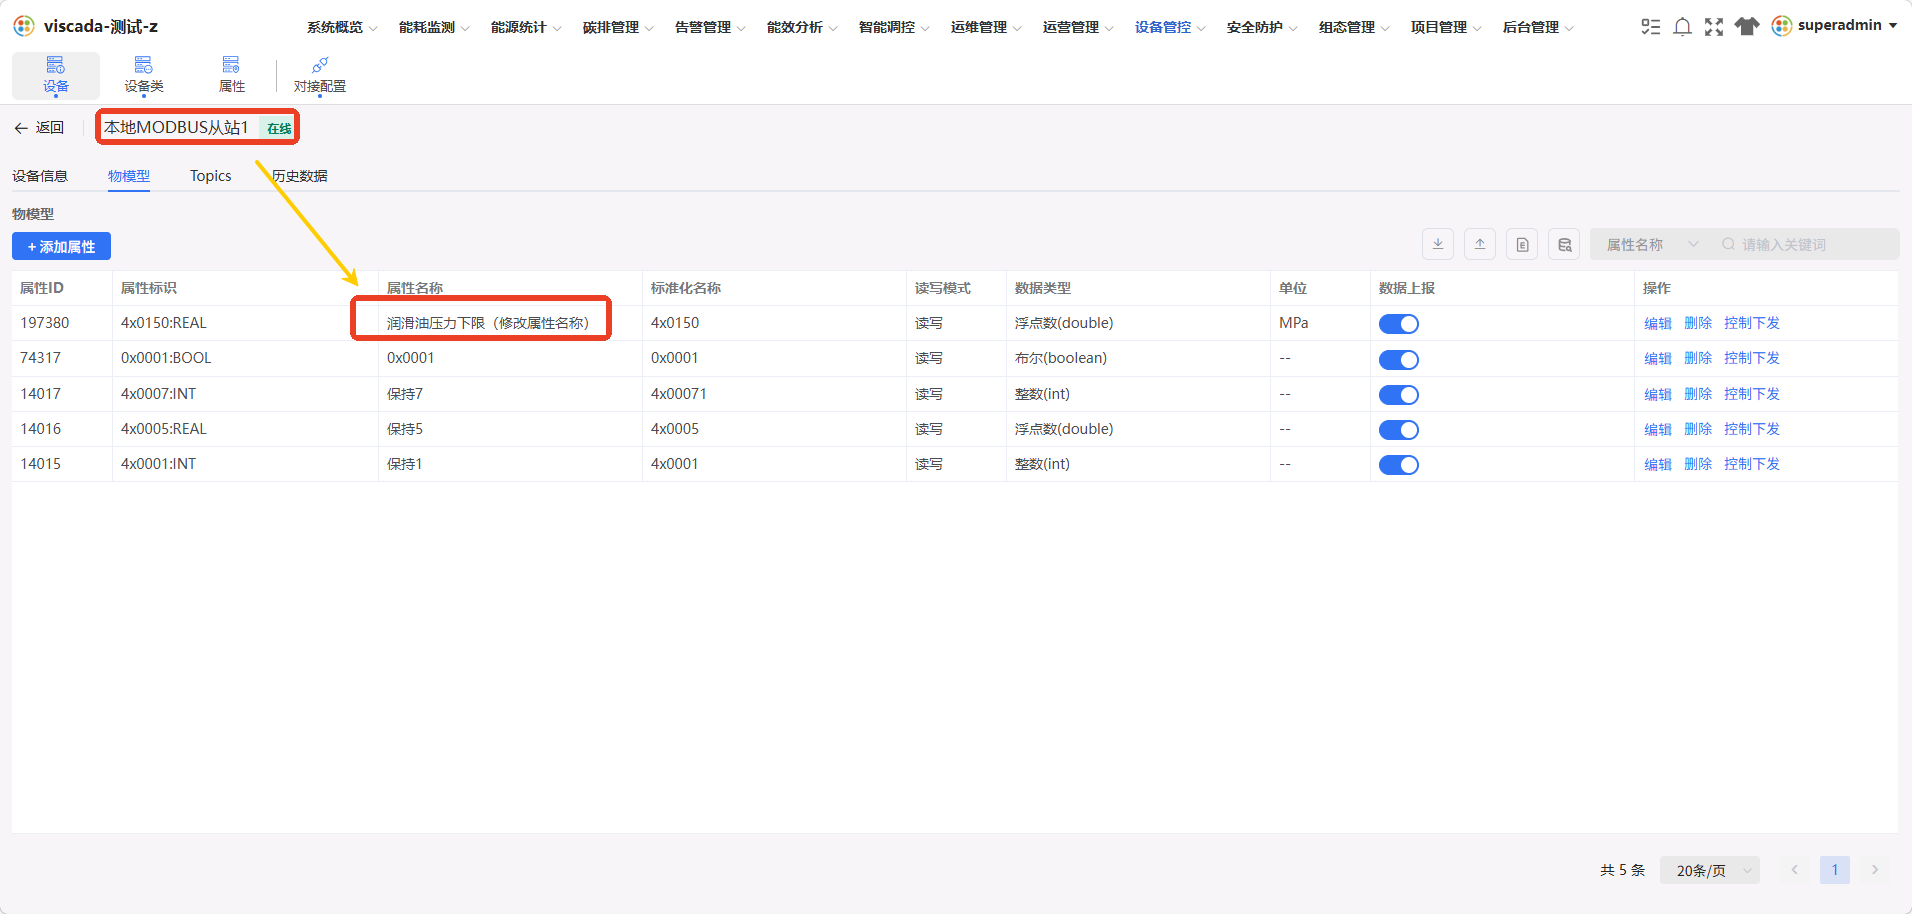Click the download/import icon button

pyautogui.click(x=1438, y=244)
